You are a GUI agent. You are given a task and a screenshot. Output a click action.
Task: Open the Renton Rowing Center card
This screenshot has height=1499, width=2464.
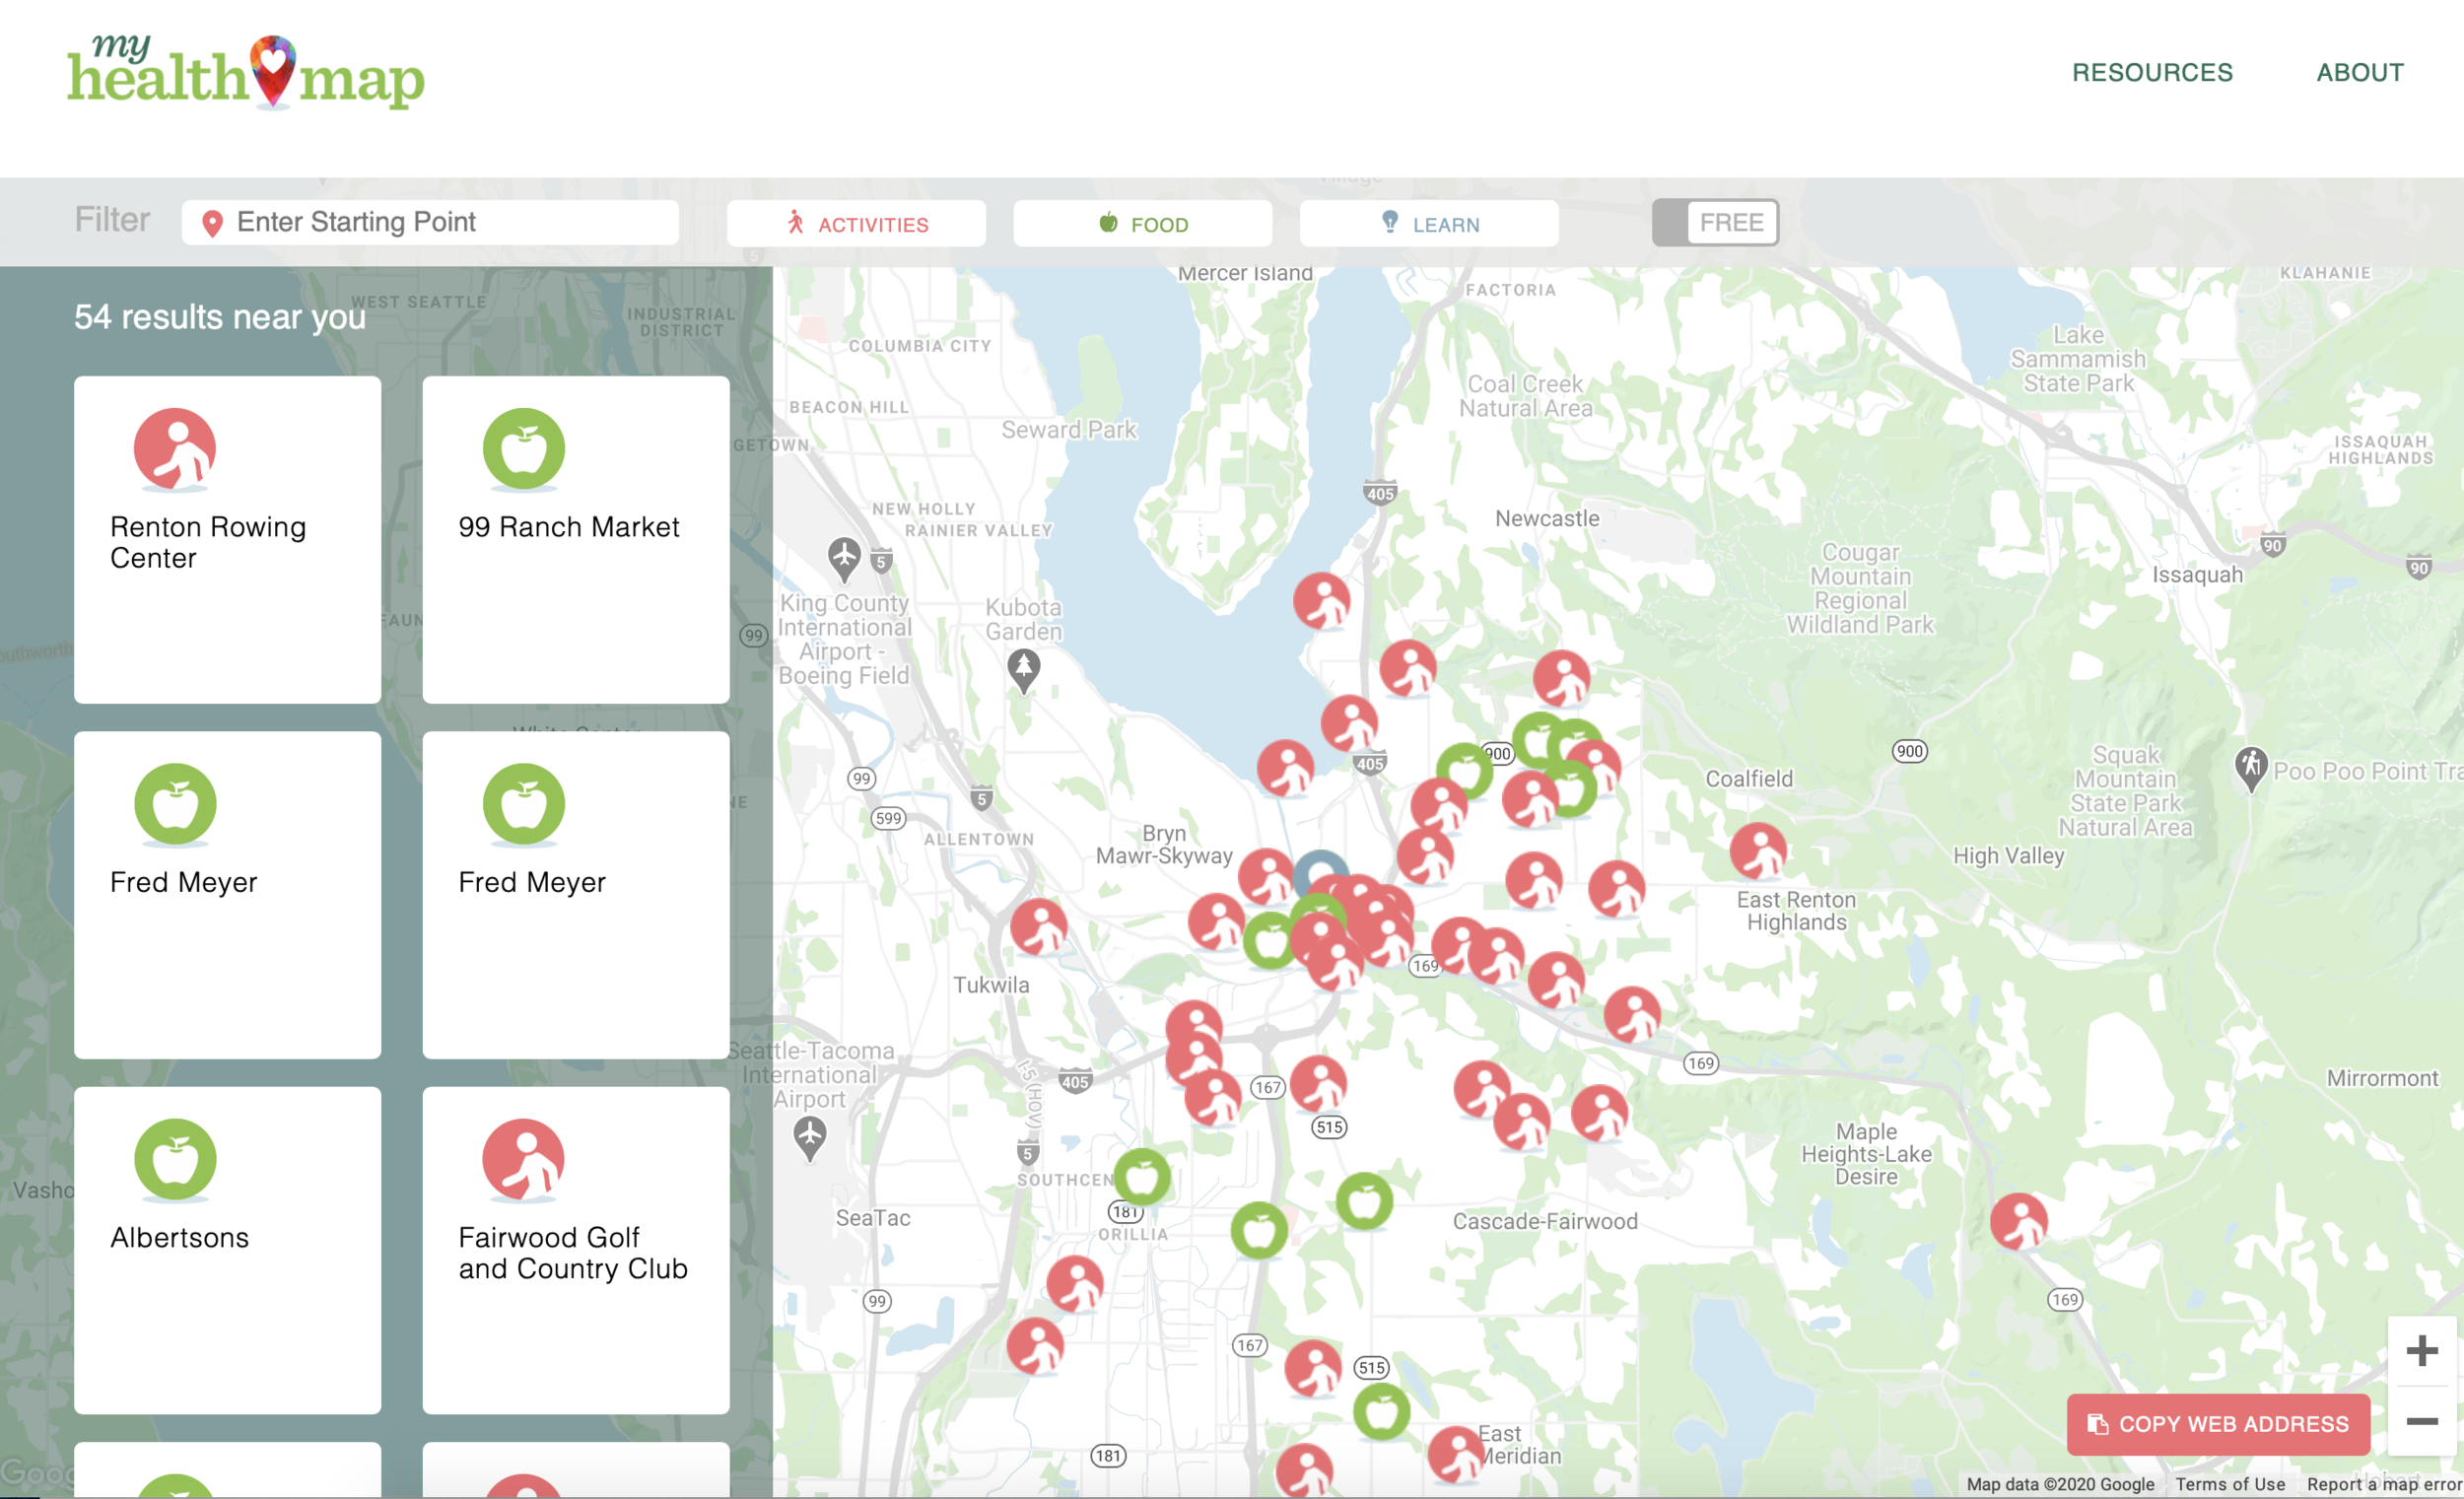(227, 539)
